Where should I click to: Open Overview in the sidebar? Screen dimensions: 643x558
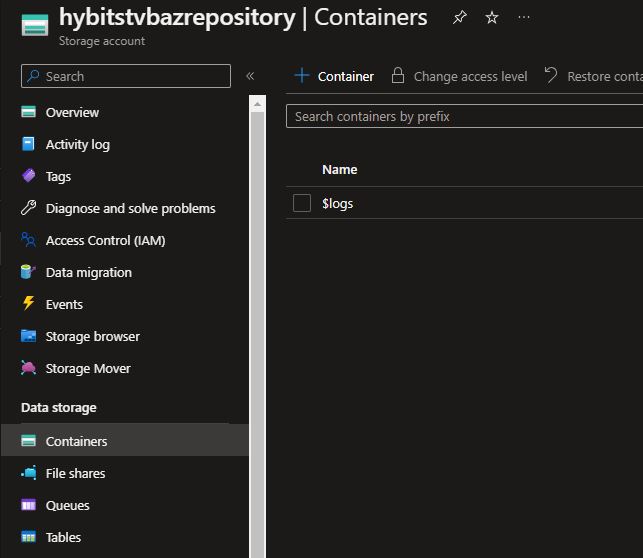(x=72, y=112)
